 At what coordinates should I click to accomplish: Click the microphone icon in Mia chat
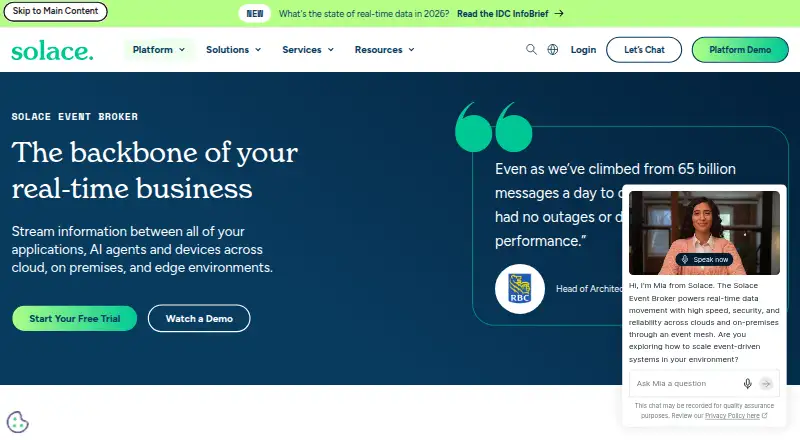(747, 384)
